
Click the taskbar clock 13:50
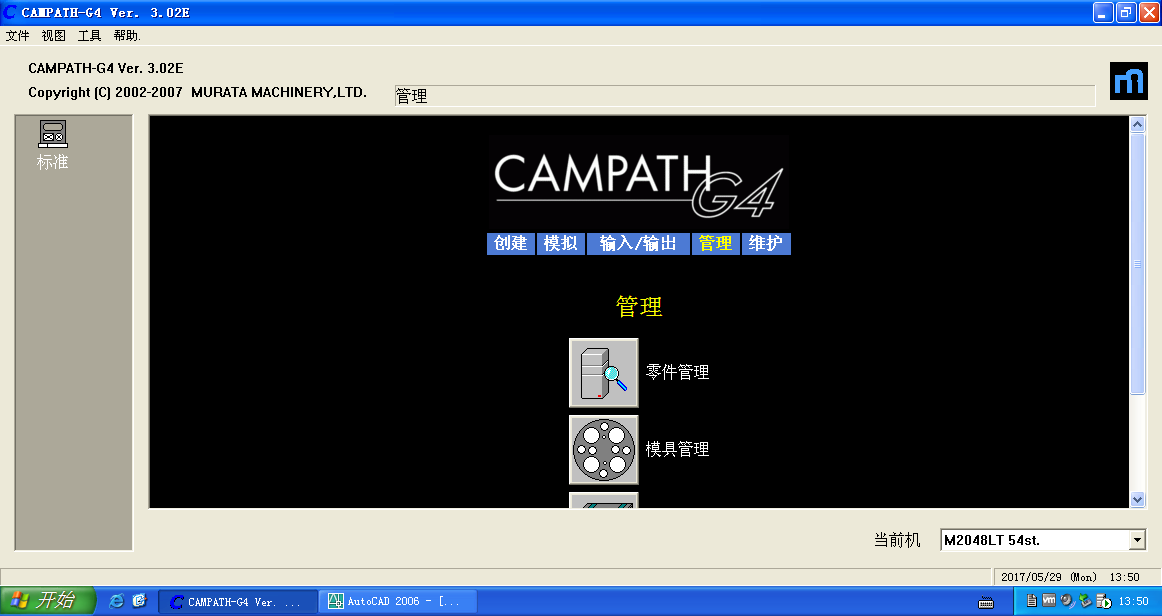click(1133, 601)
